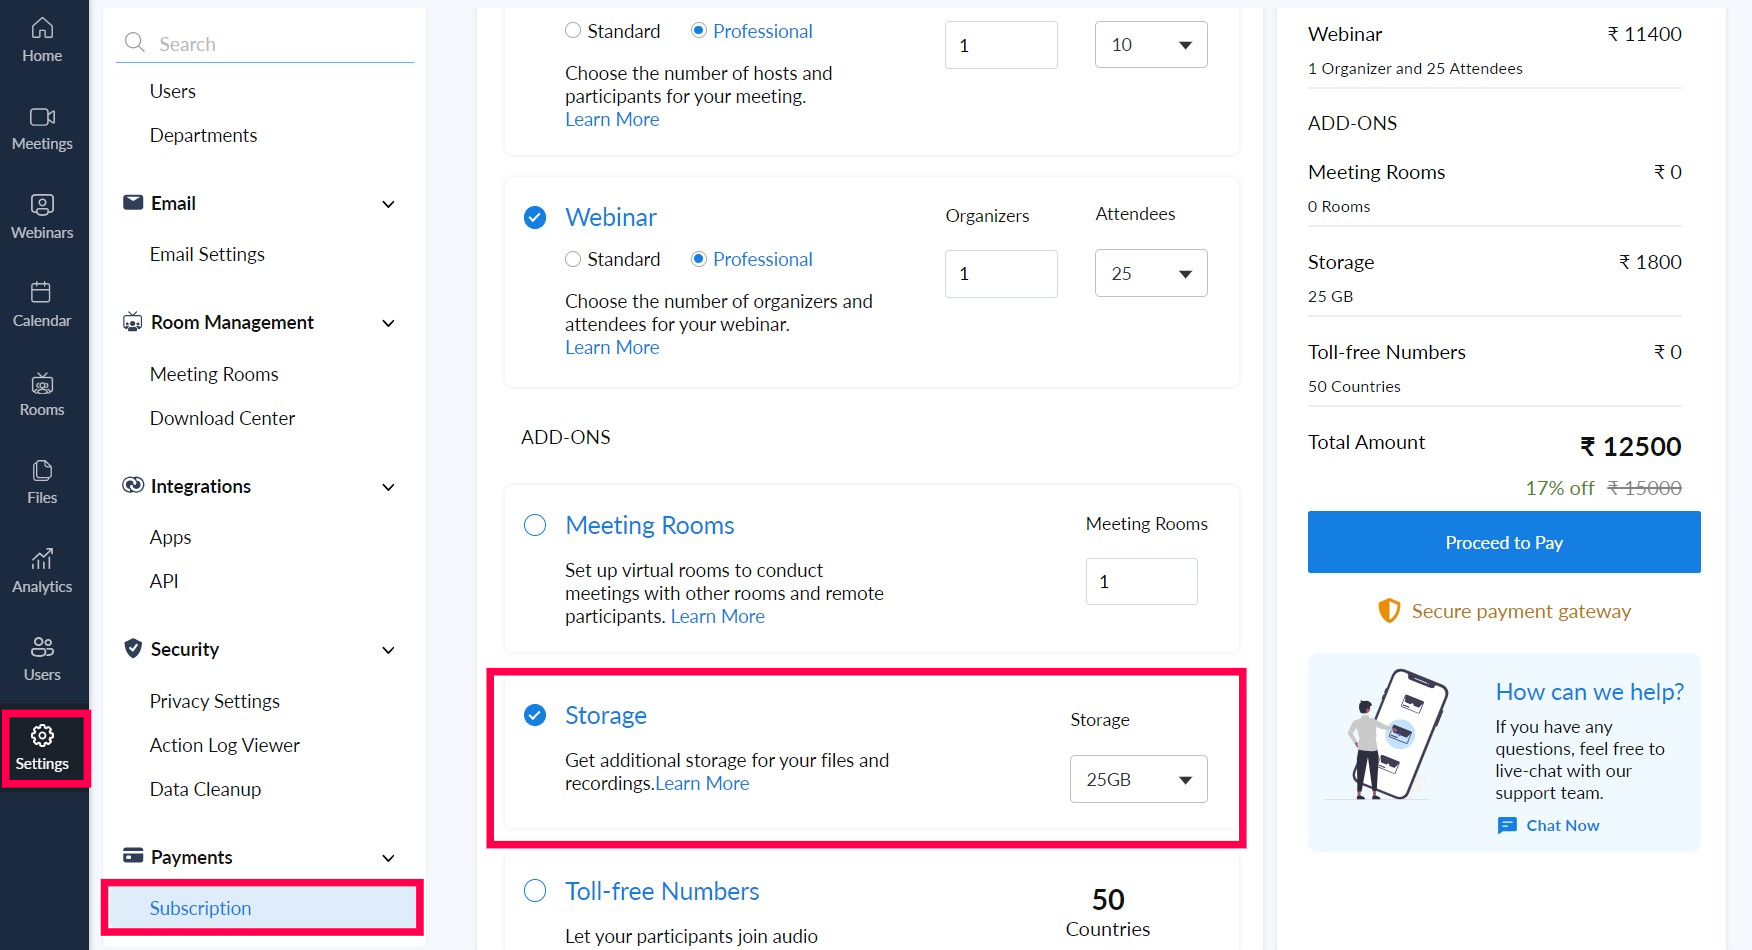Uncheck the Storage add-on
Image resolution: width=1752 pixels, height=950 pixels.
tap(535, 716)
